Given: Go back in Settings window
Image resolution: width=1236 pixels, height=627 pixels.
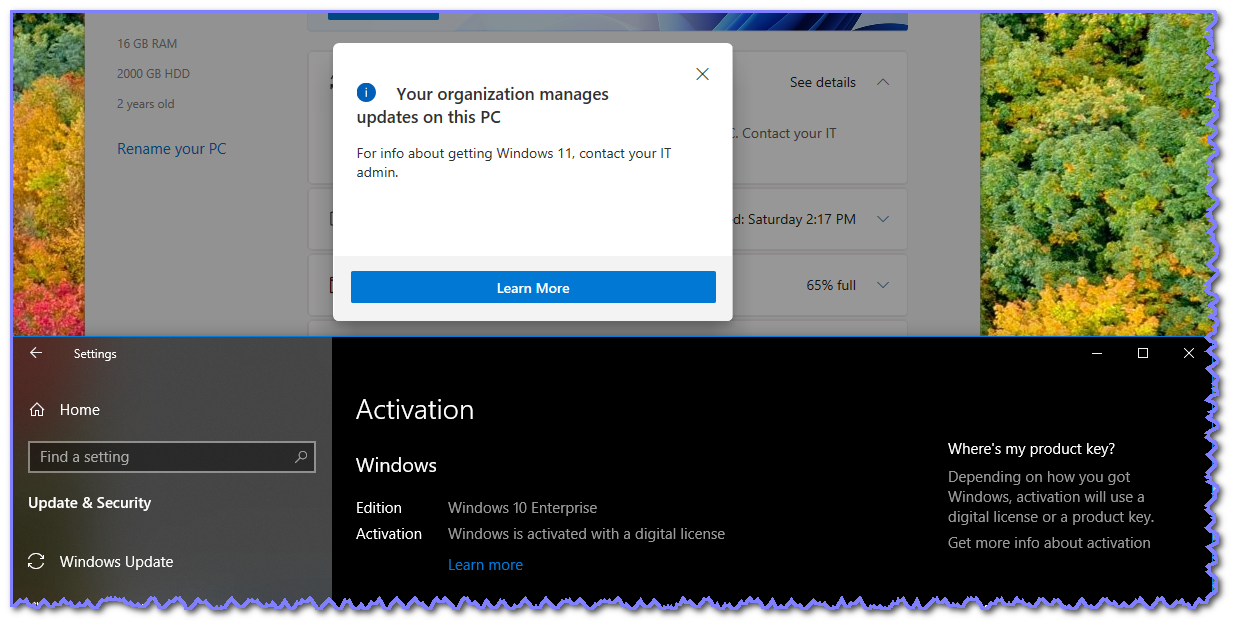Looking at the screenshot, I should pyautogui.click(x=36, y=353).
